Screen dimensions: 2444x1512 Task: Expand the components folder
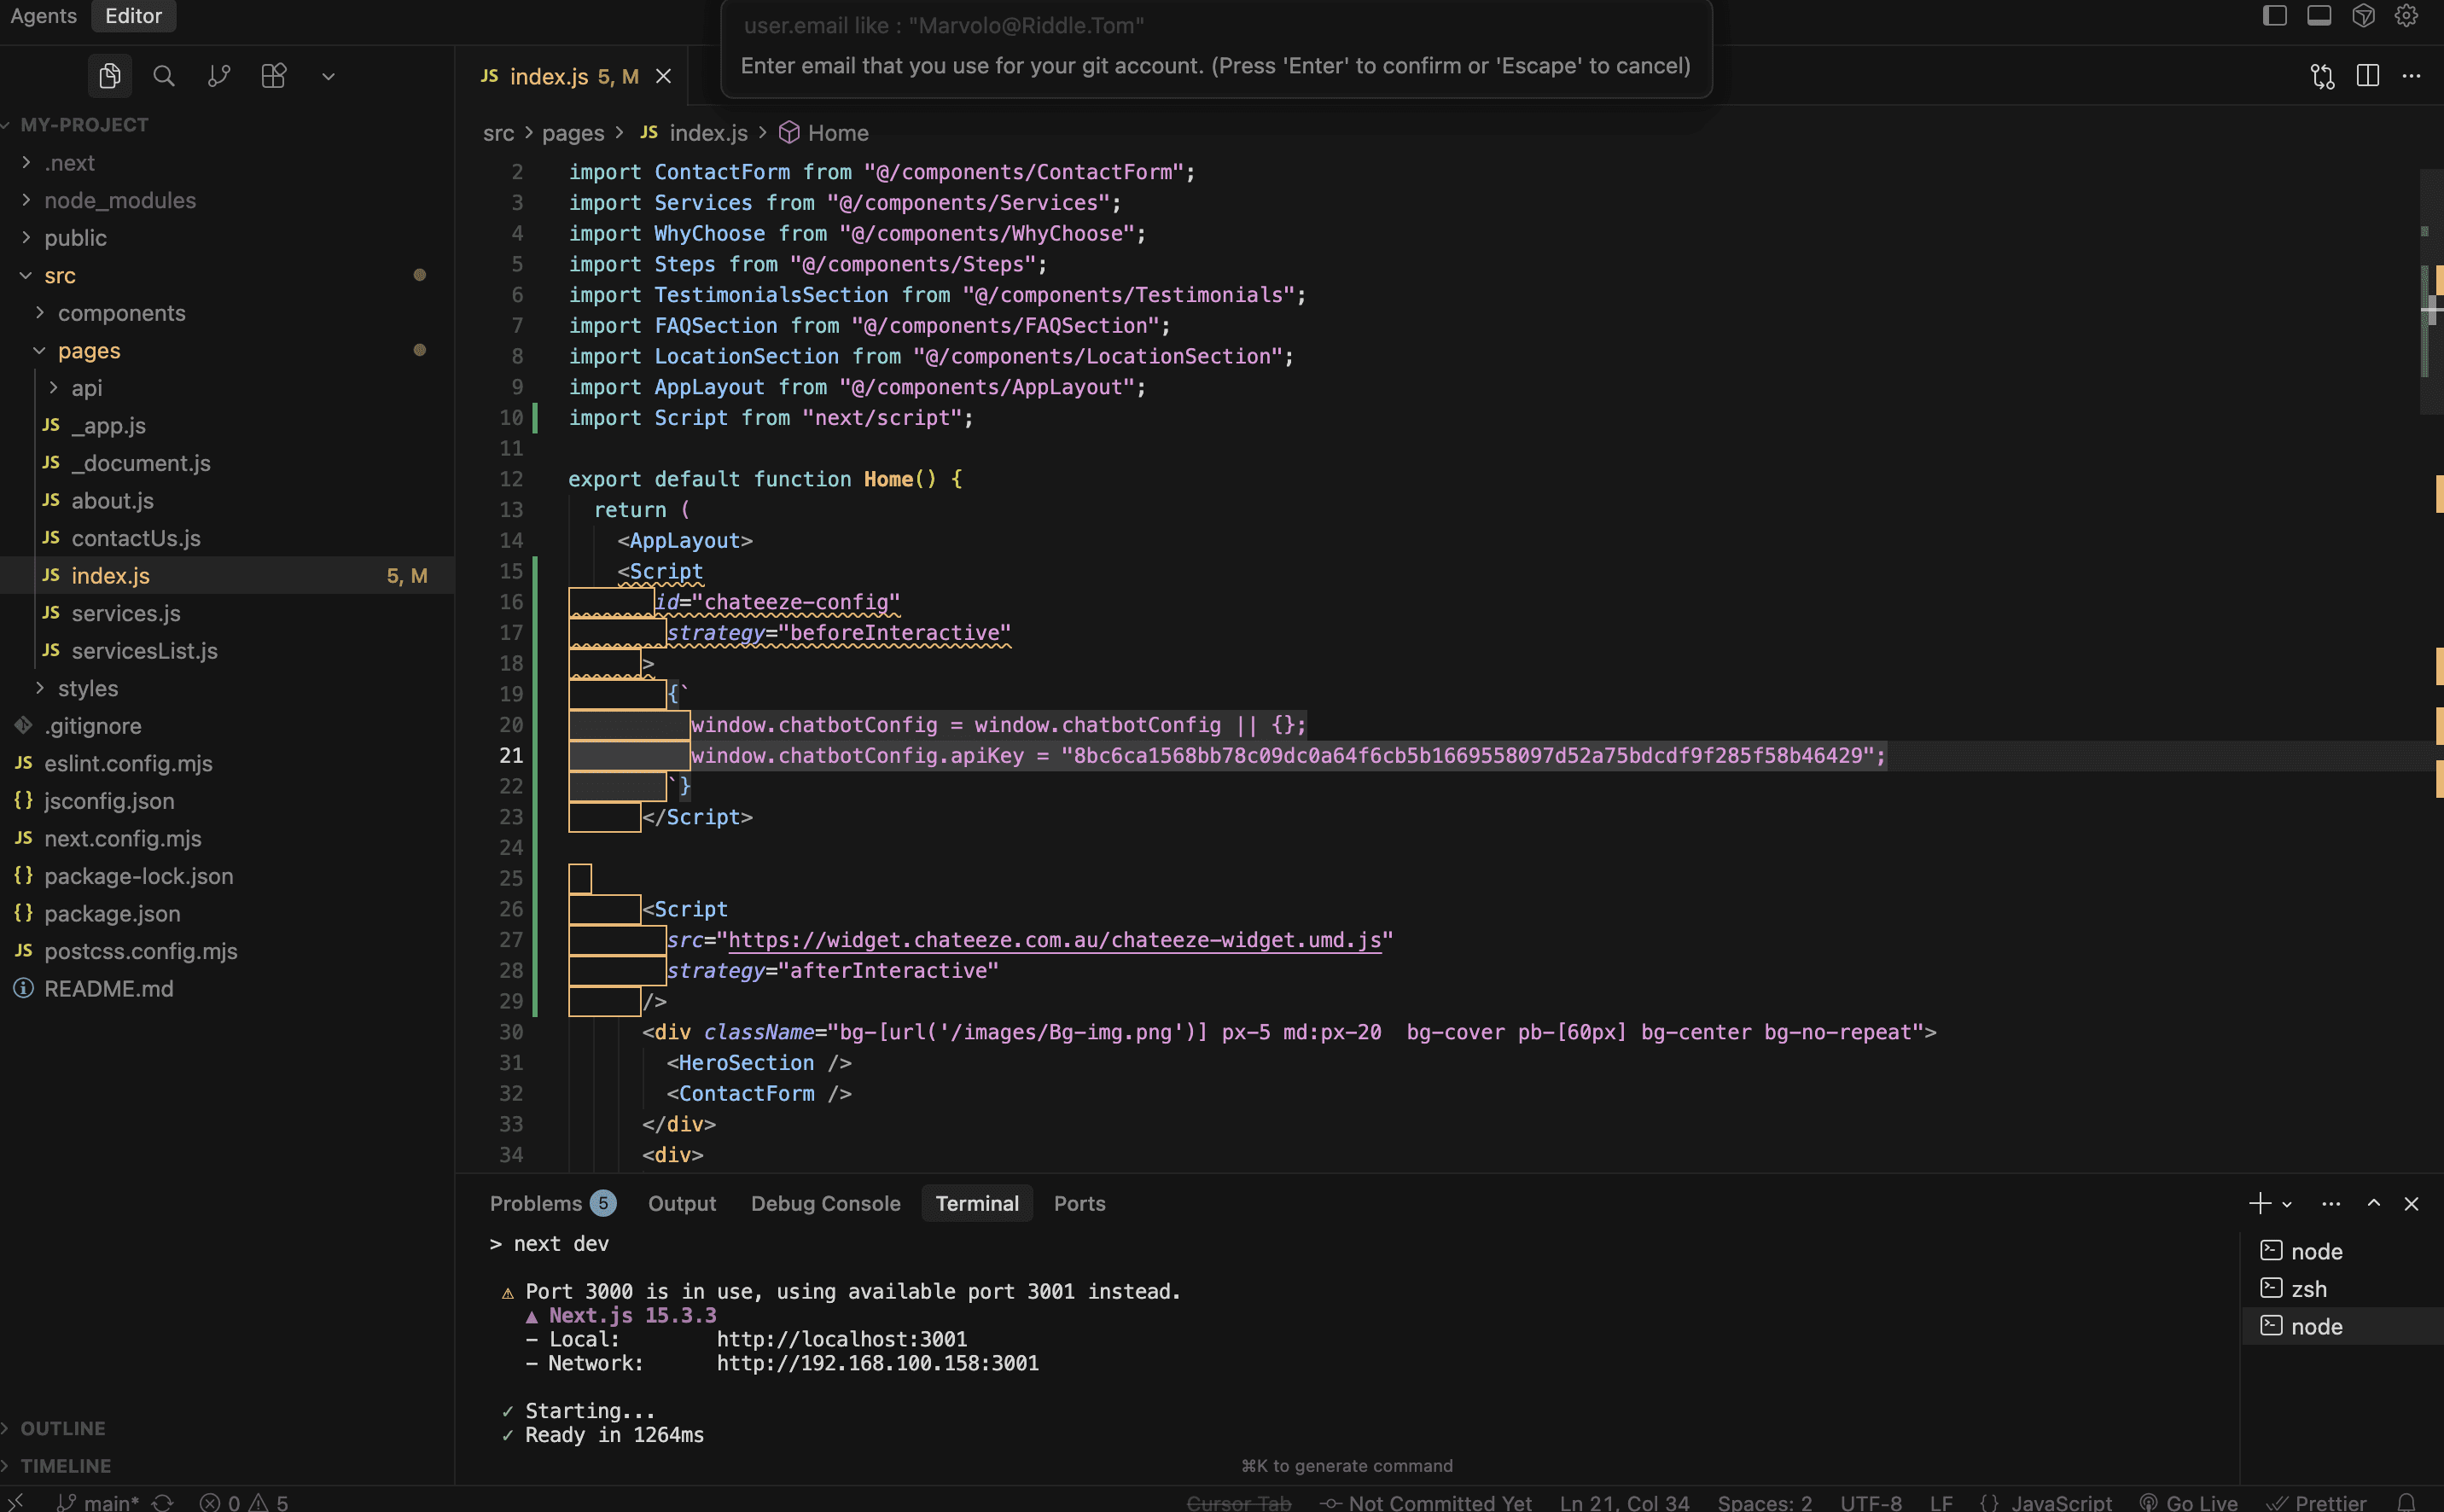coord(121,313)
